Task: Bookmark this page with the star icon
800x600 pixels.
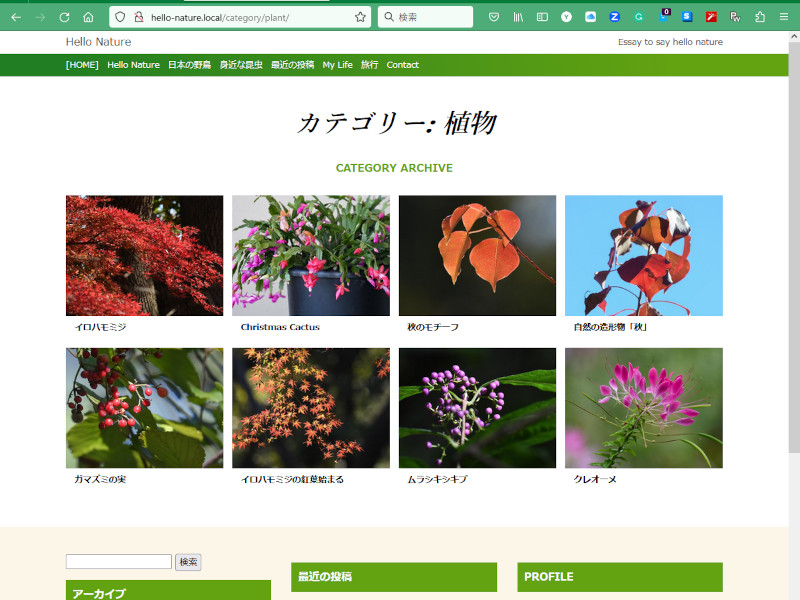Action: (360, 17)
